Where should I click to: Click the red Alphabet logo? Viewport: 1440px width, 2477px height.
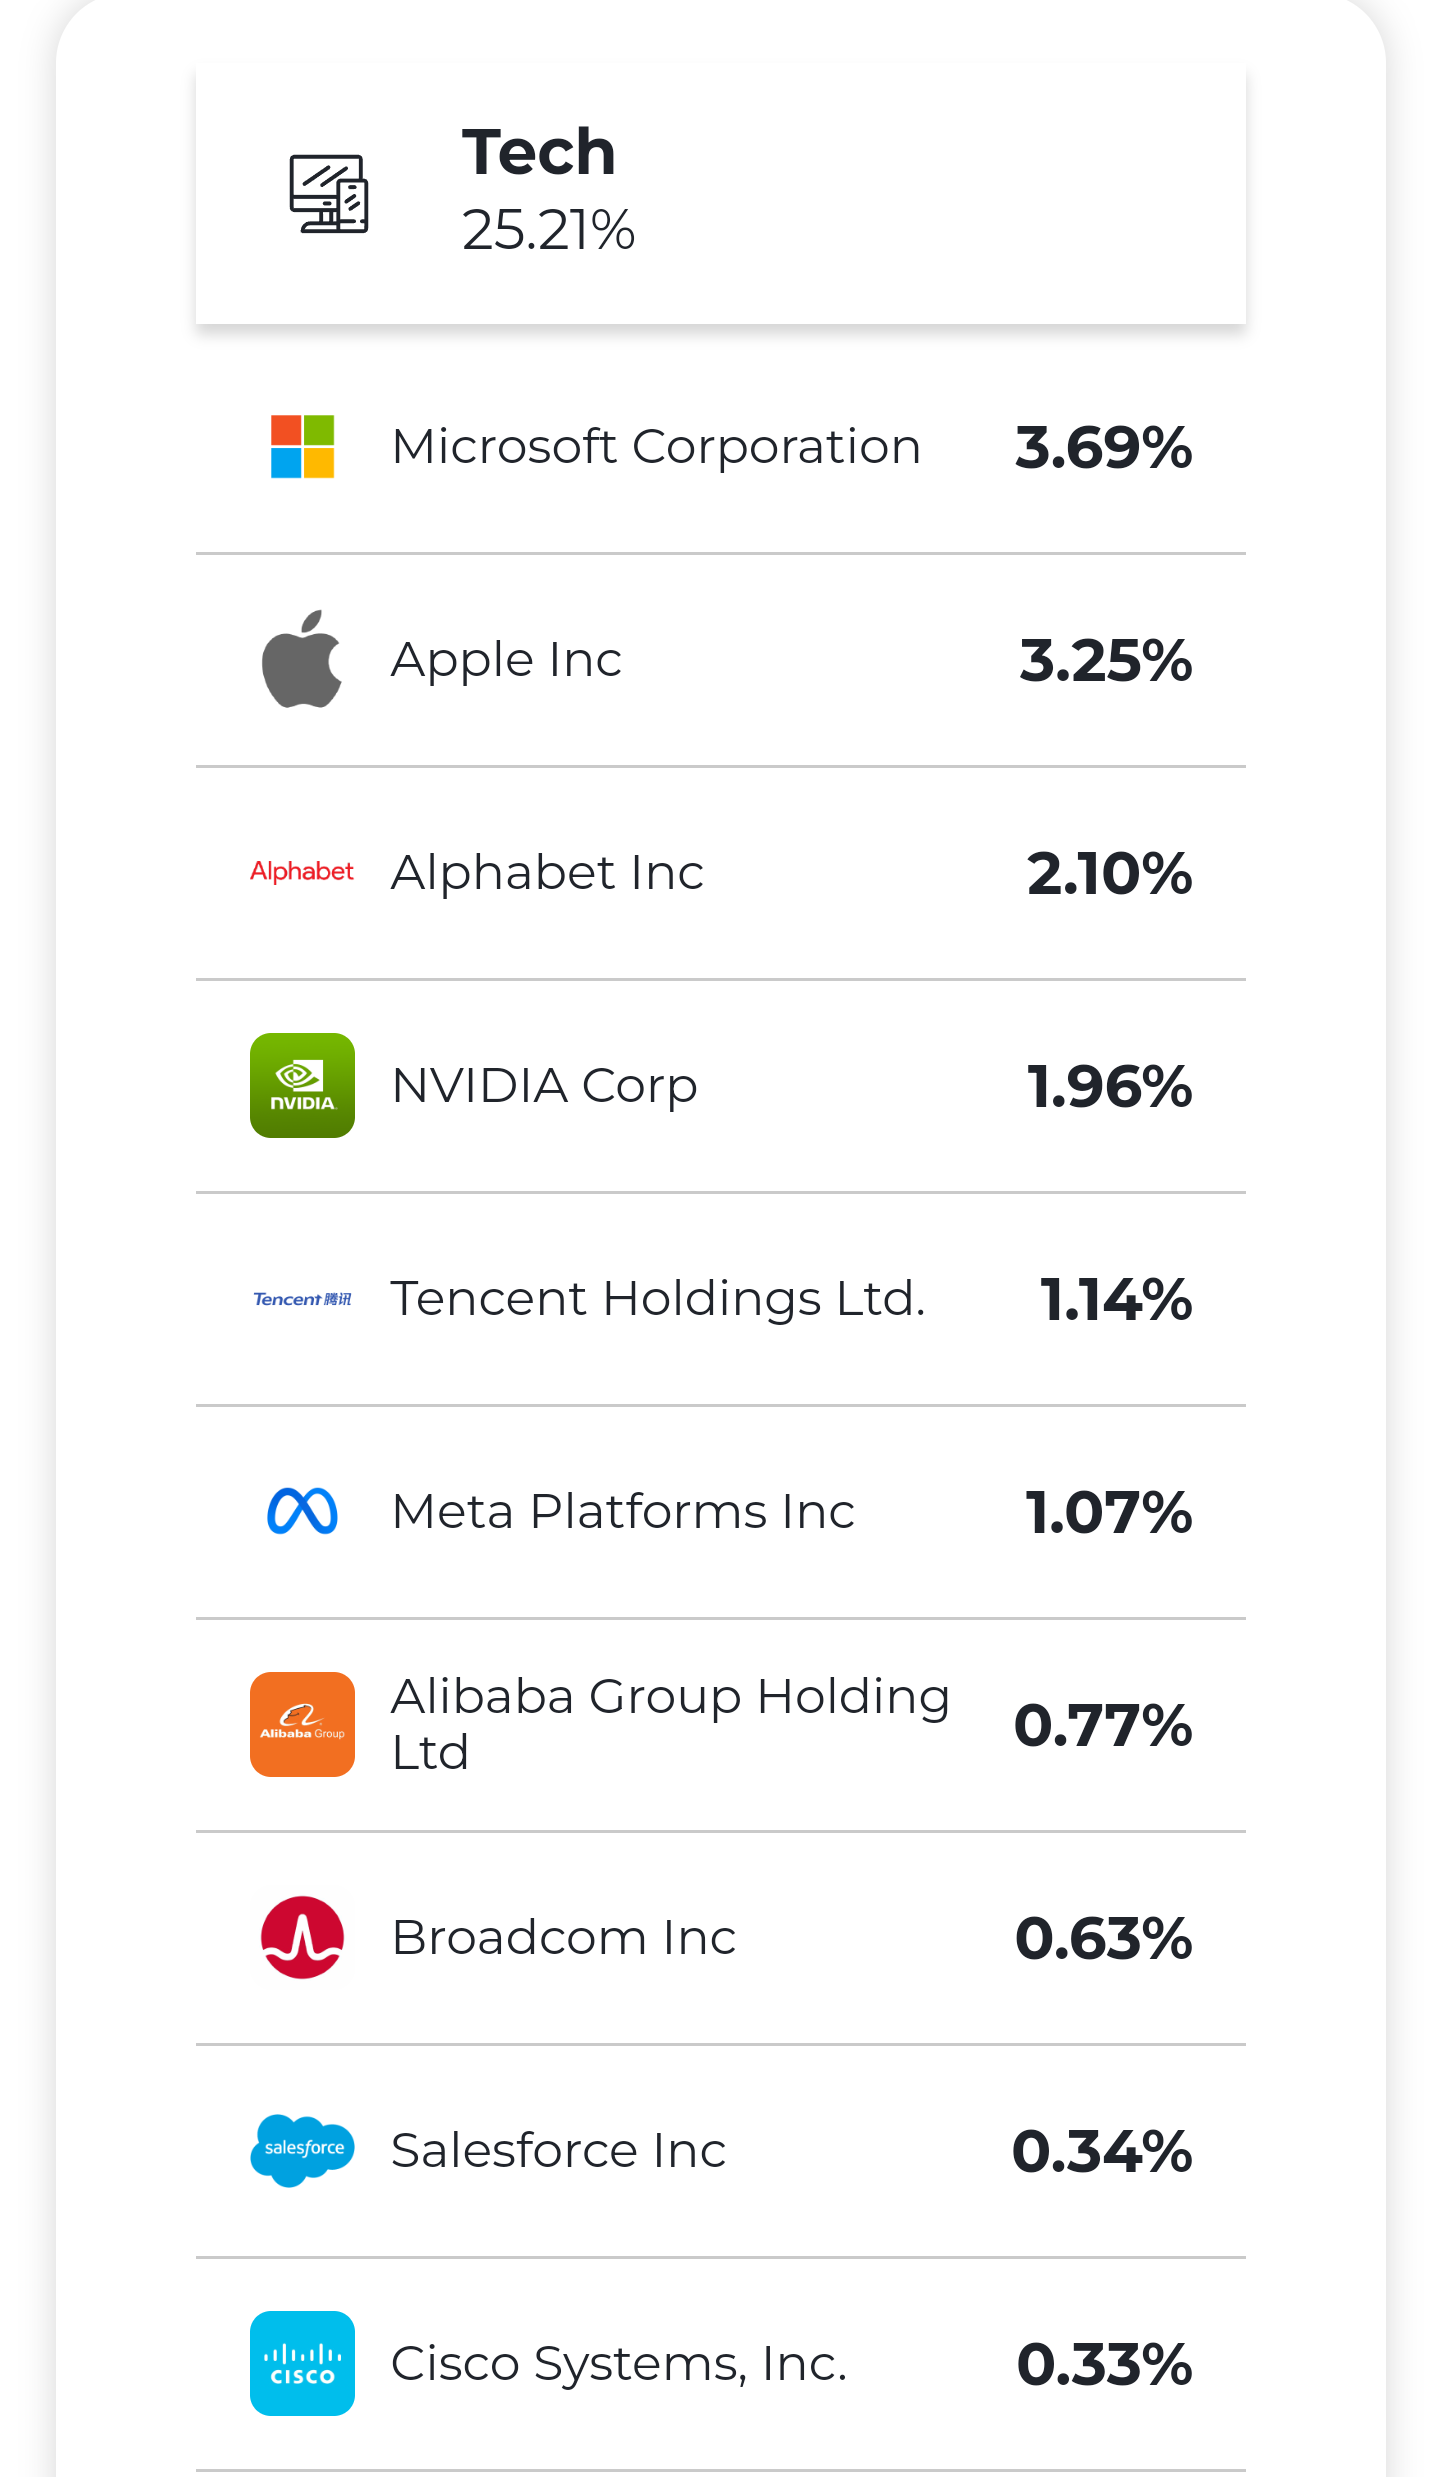pyautogui.click(x=302, y=872)
